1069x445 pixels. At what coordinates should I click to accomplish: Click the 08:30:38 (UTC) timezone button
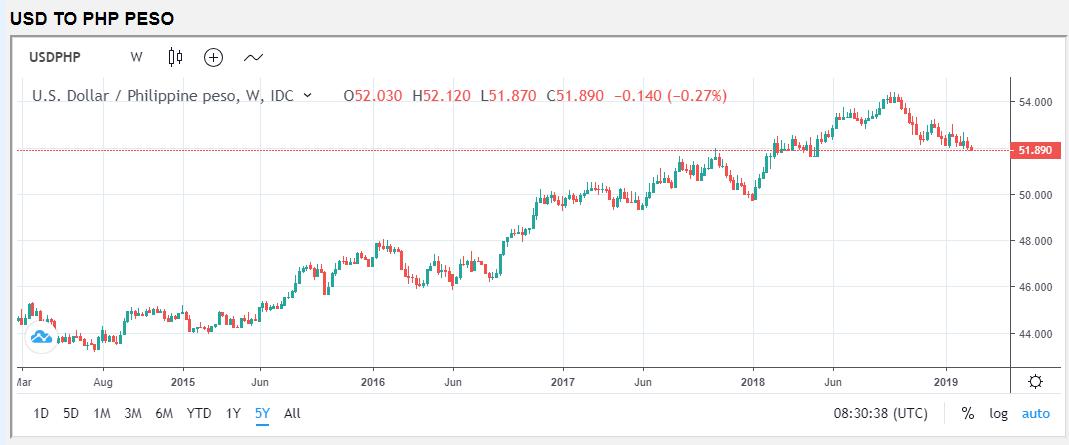(879, 413)
